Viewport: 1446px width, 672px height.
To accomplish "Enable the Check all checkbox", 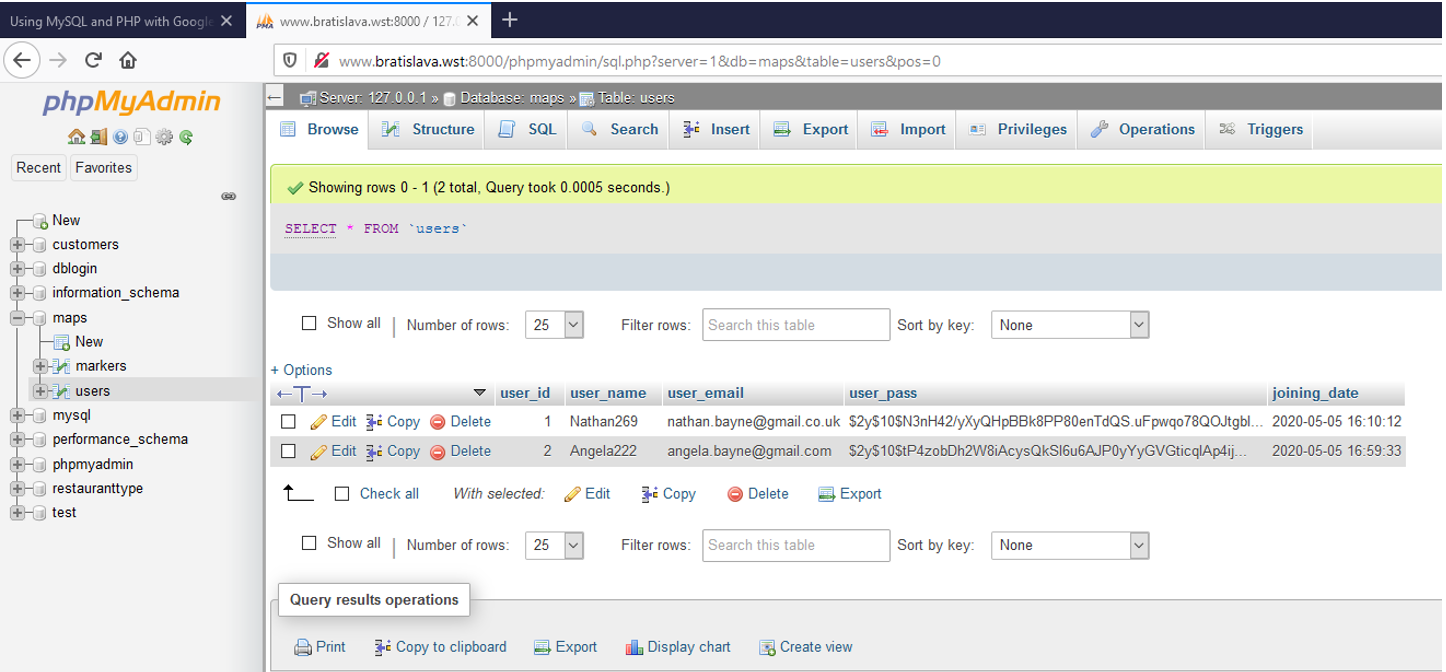I will tap(342, 494).
